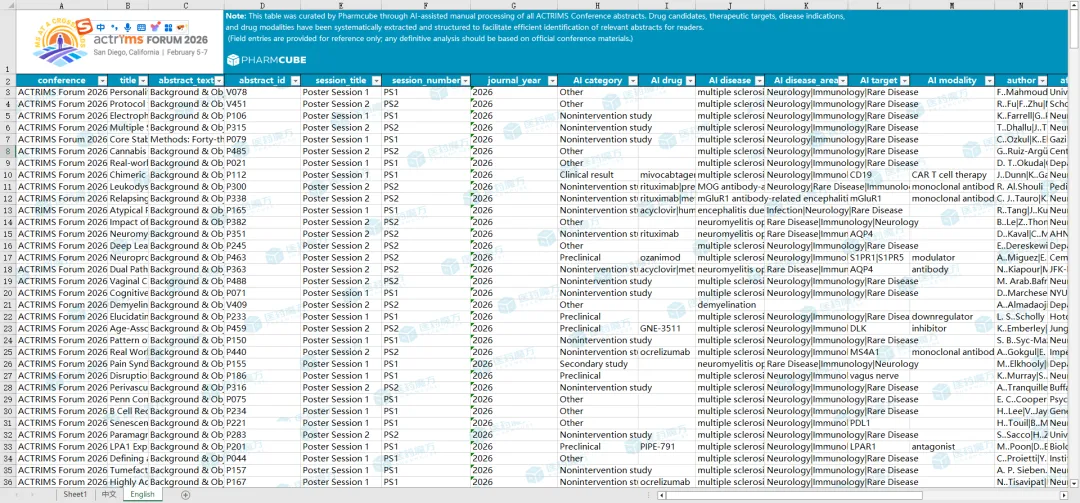Click the 'mivocabtagene' drug cell in row 10

[x=667, y=175]
